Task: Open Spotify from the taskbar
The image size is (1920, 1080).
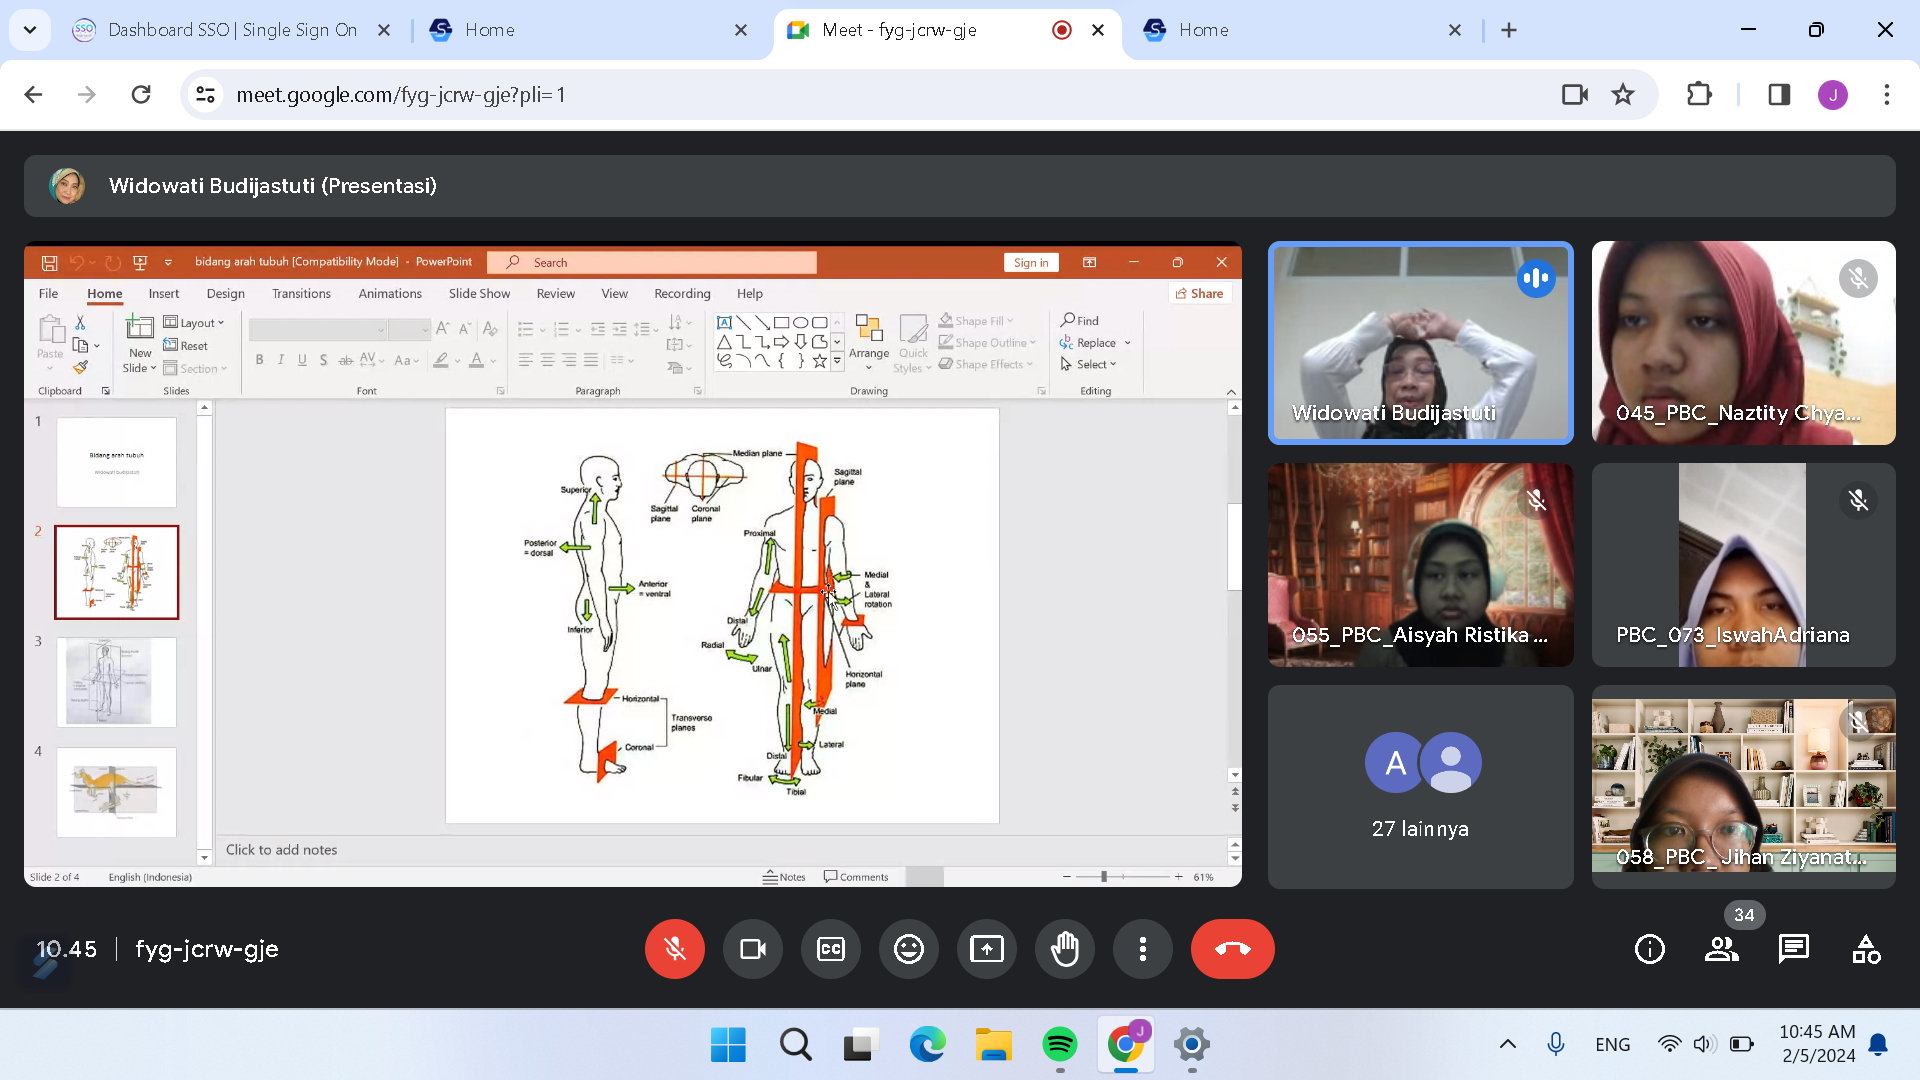Action: [x=1060, y=1045]
